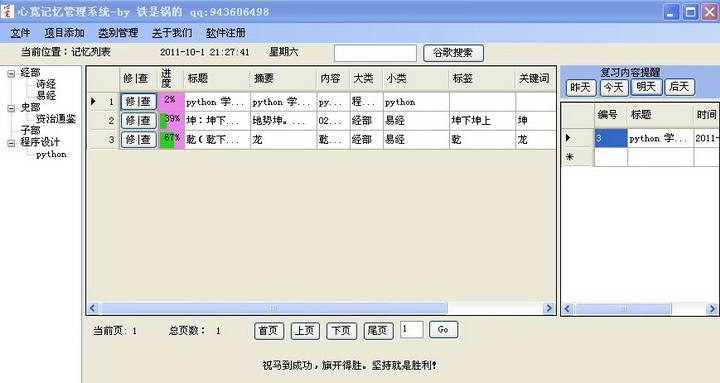Click the application icon in title bar
Image resolution: width=720 pixels, height=383 pixels.
click(x=7, y=11)
